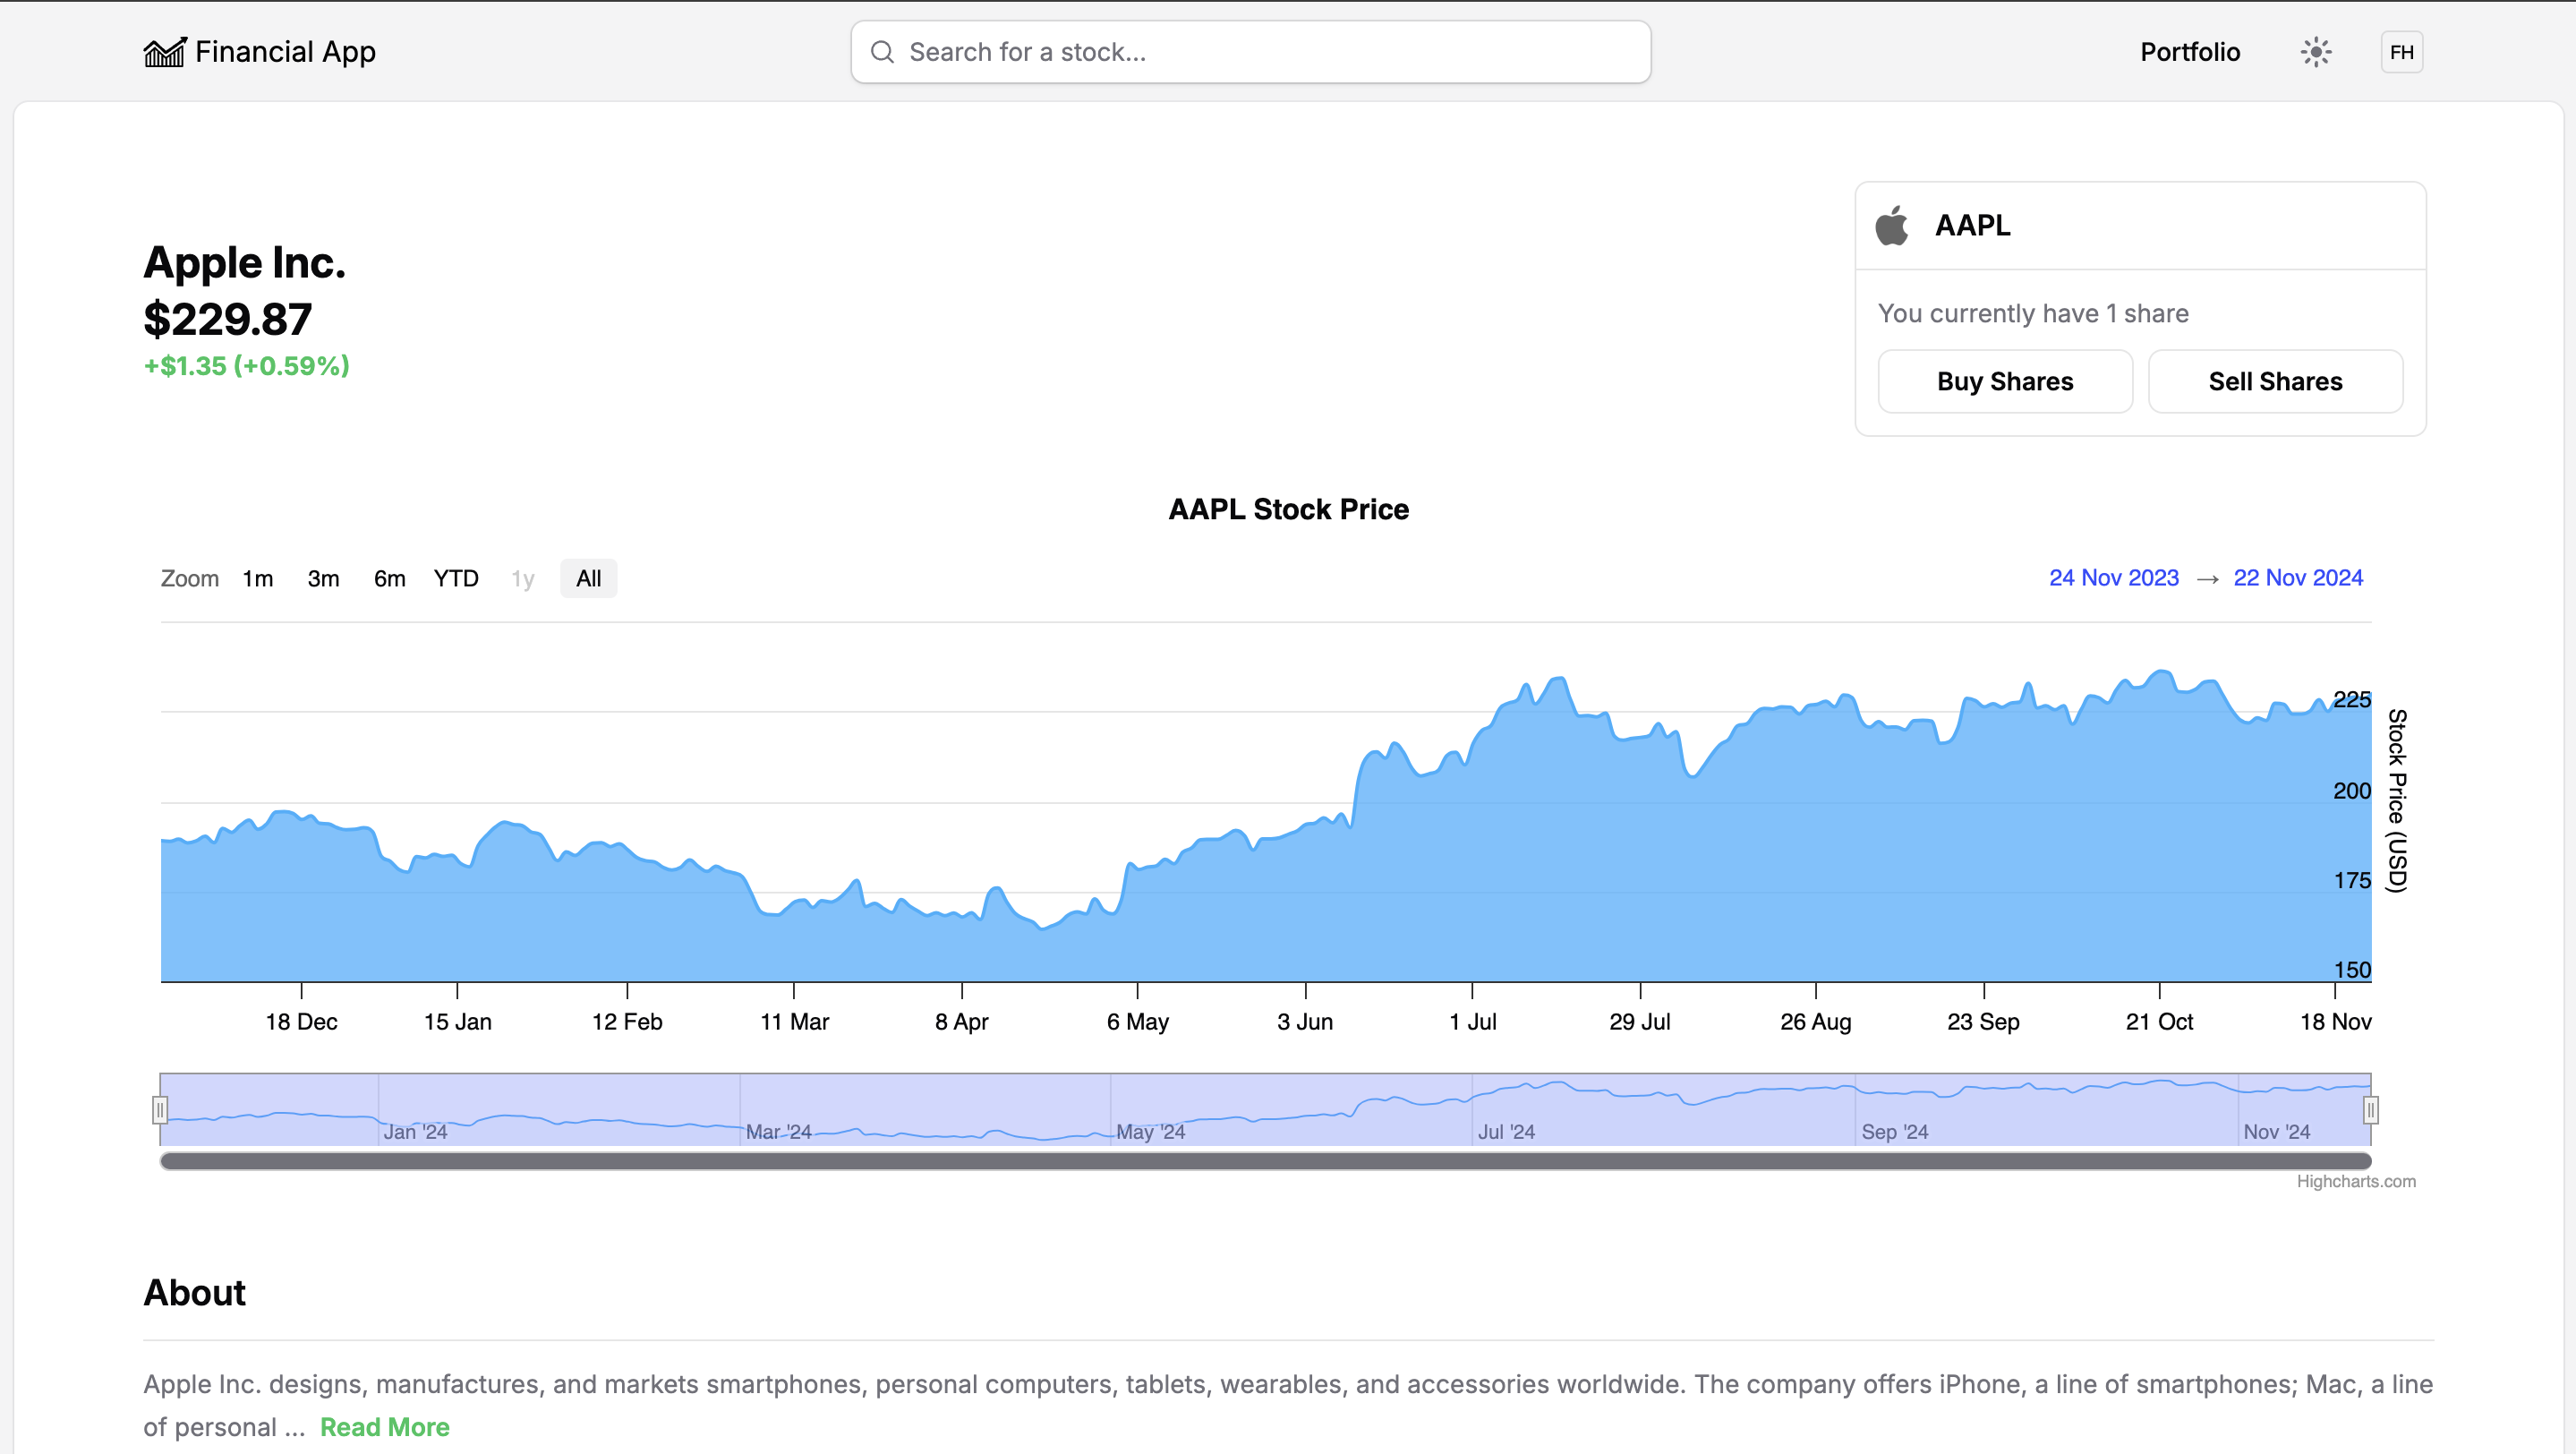Click the 21 Oct axis label
Image resolution: width=2576 pixels, height=1454 pixels.
pos(2159,1022)
